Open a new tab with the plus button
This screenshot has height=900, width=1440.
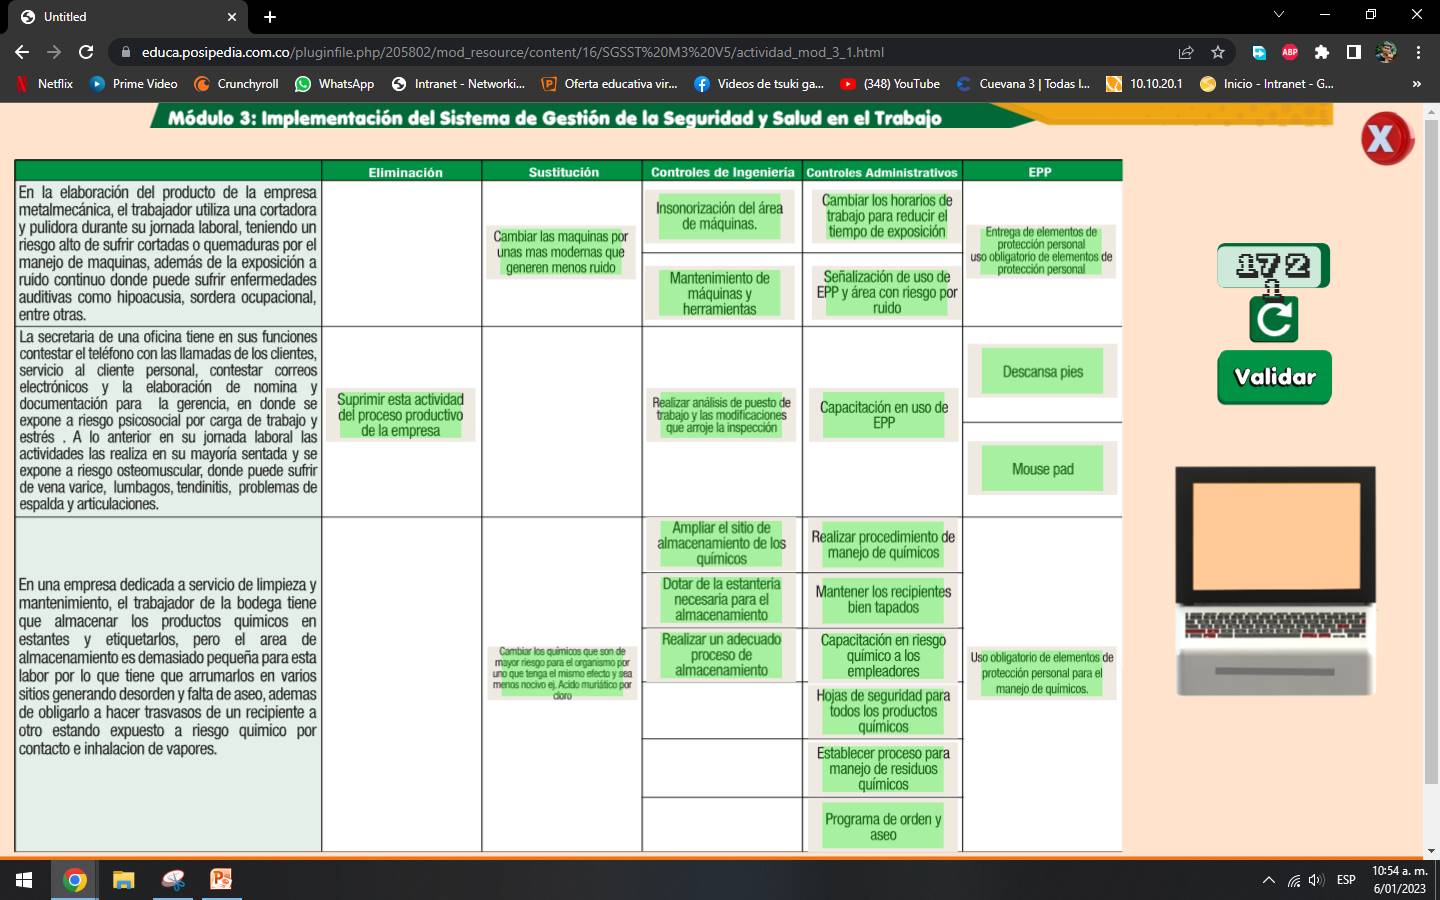point(270,17)
